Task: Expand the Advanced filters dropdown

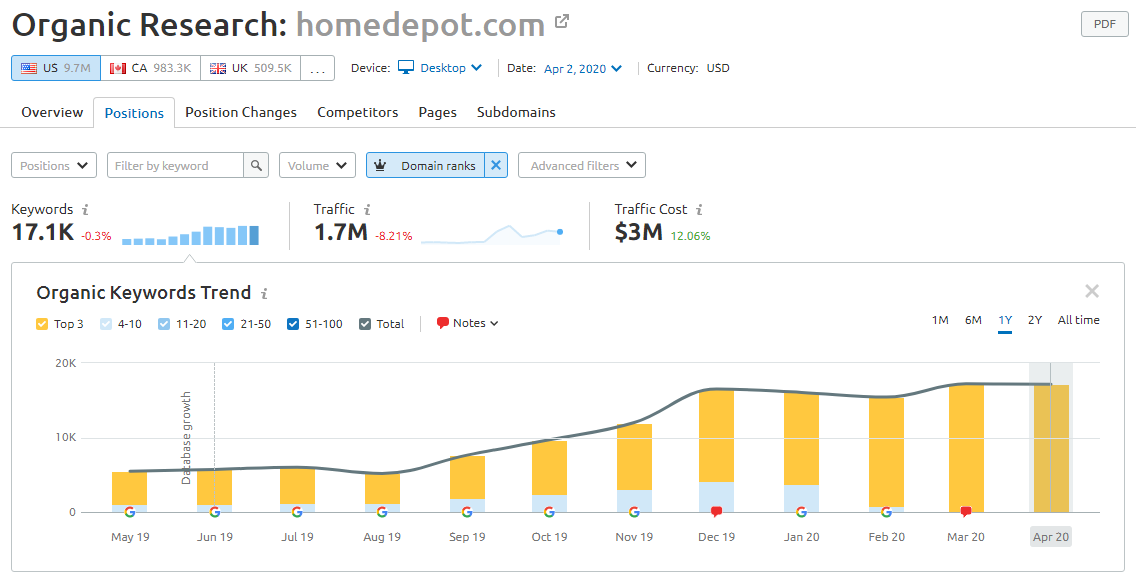Action: pos(581,164)
